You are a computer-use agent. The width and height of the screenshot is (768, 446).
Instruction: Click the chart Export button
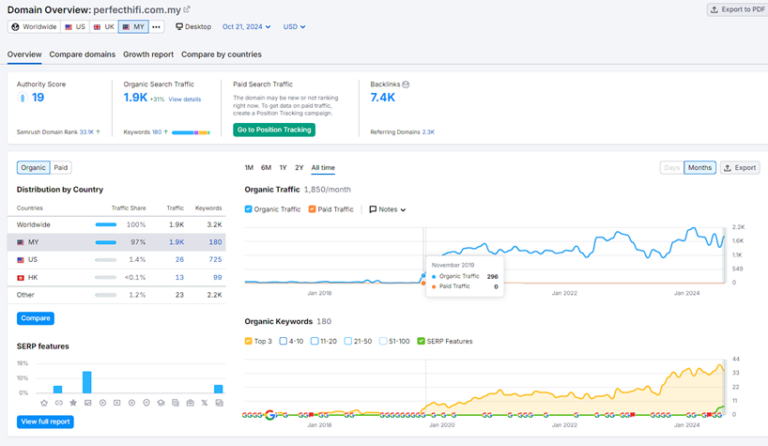(x=740, y=167)
